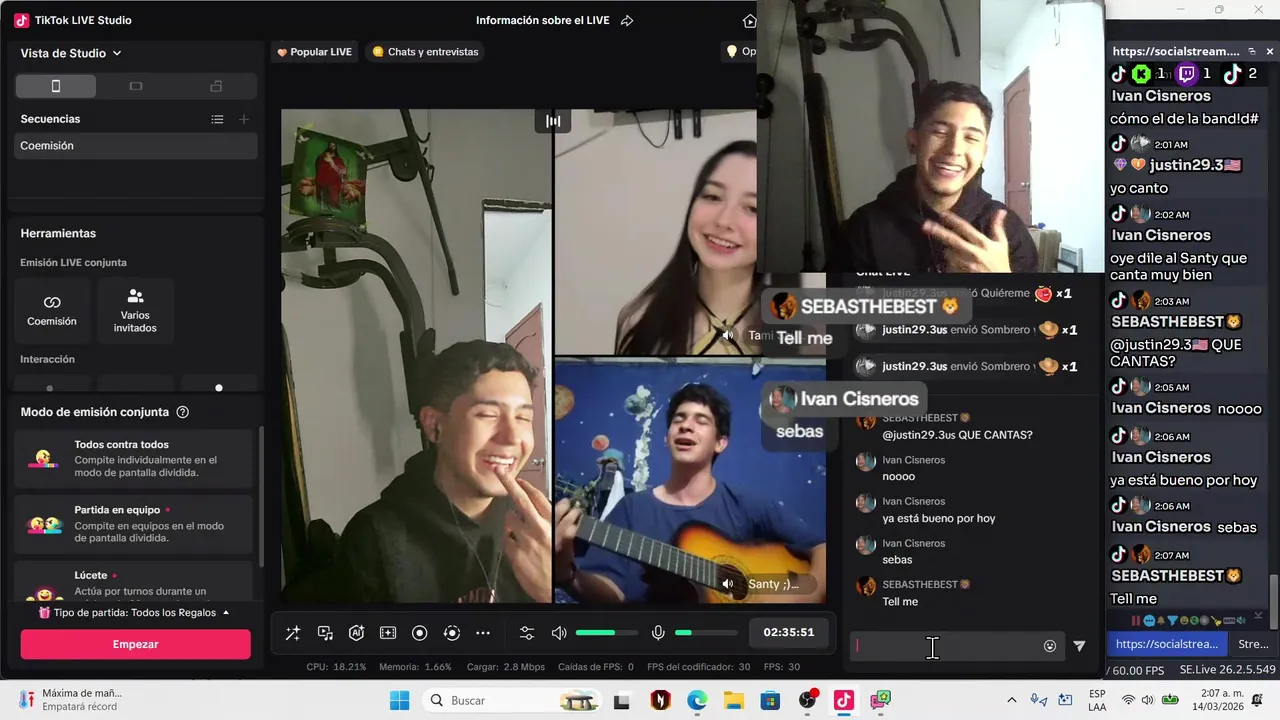Adjust the speaker volume slider
Screen dimensions: 1280x720
607,633
